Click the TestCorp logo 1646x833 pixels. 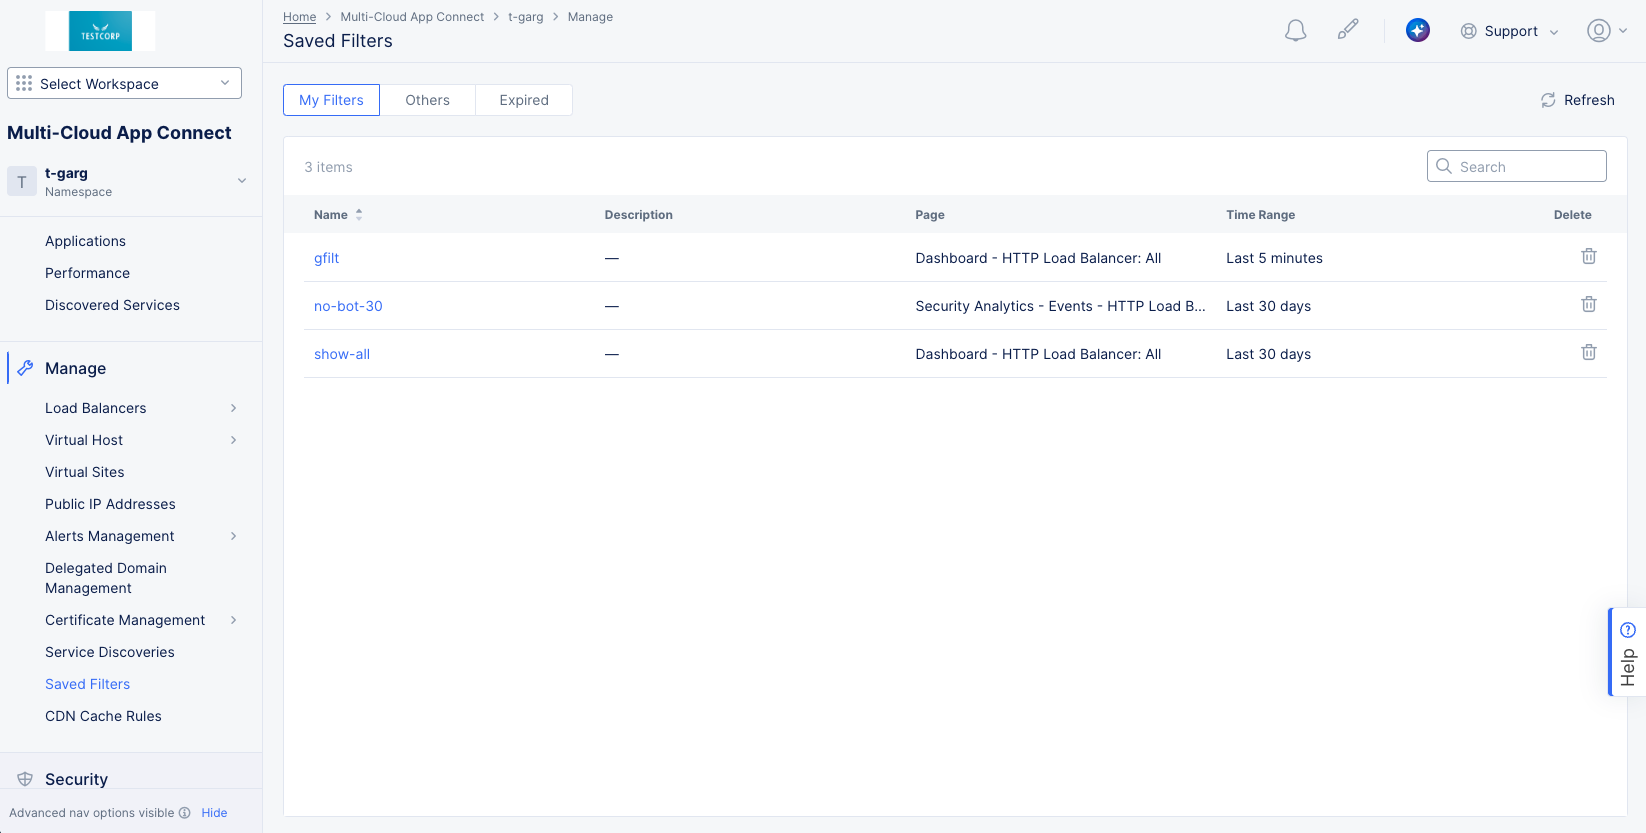100,31
